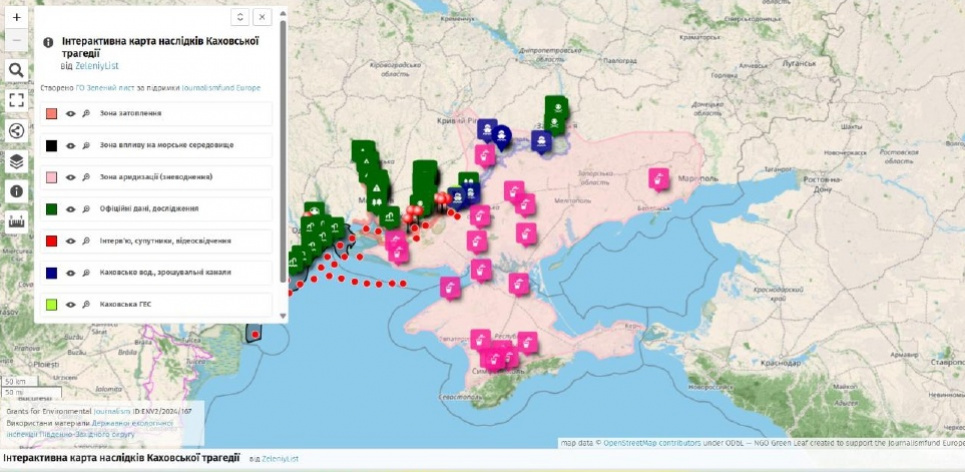965x472 pixels.
Task: Open the map search tool
Action: coord(16,70)
